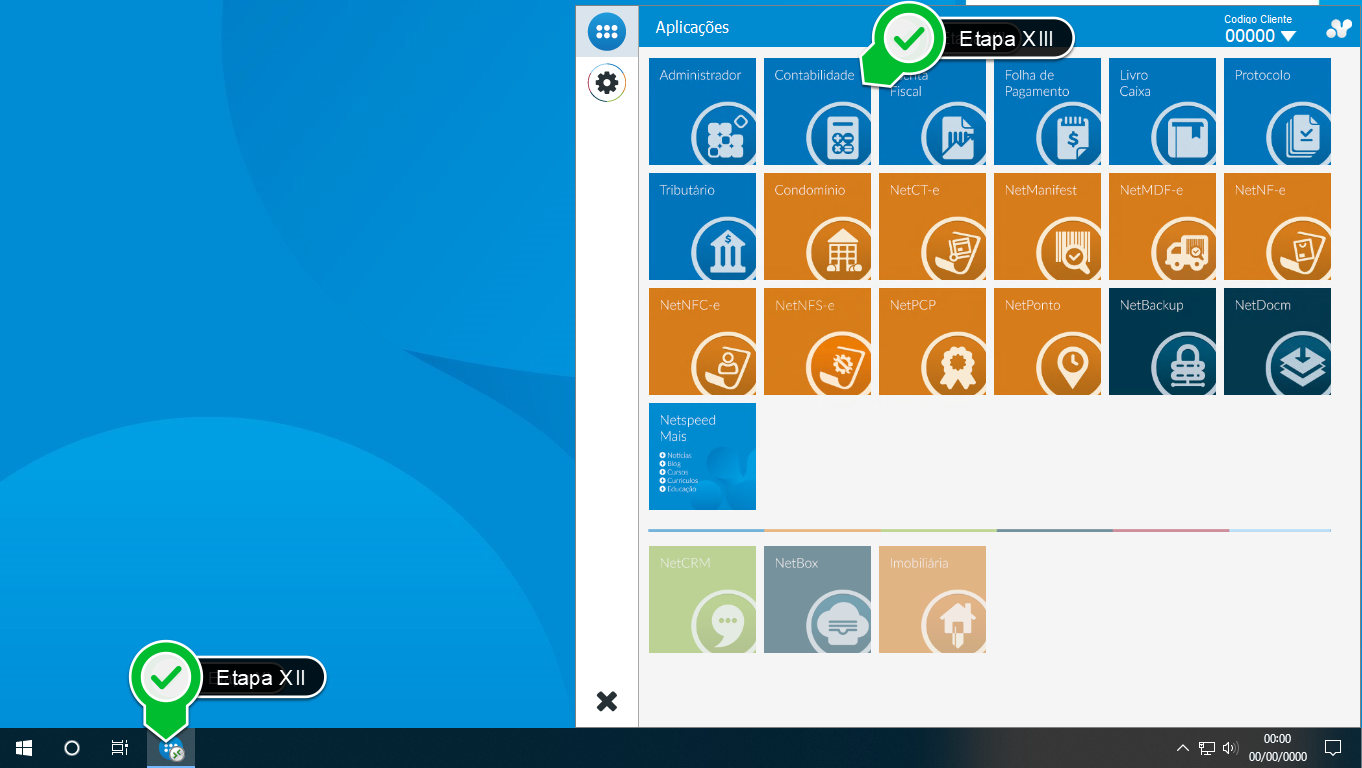Show hidden system tray icons
This screenshot has height=768, width=1362.
[x=1183, y=748]
